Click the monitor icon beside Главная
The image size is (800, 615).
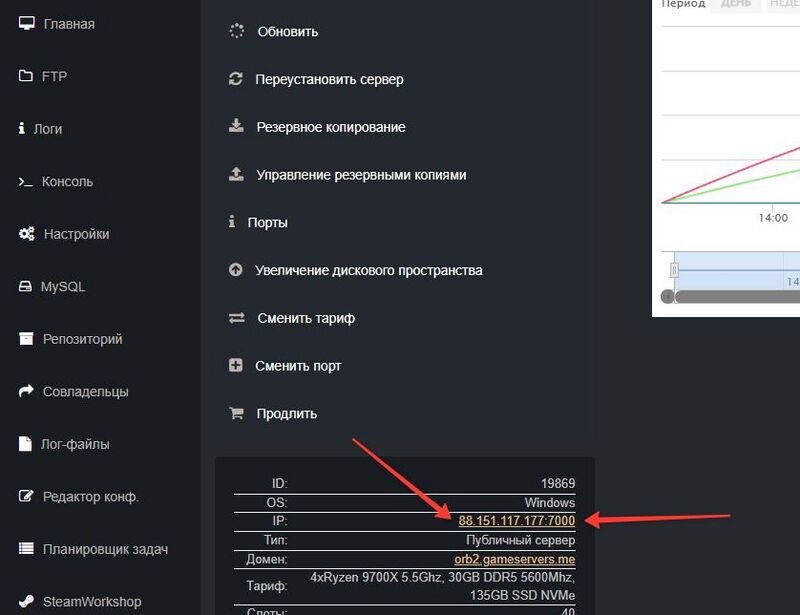(27, 23)
